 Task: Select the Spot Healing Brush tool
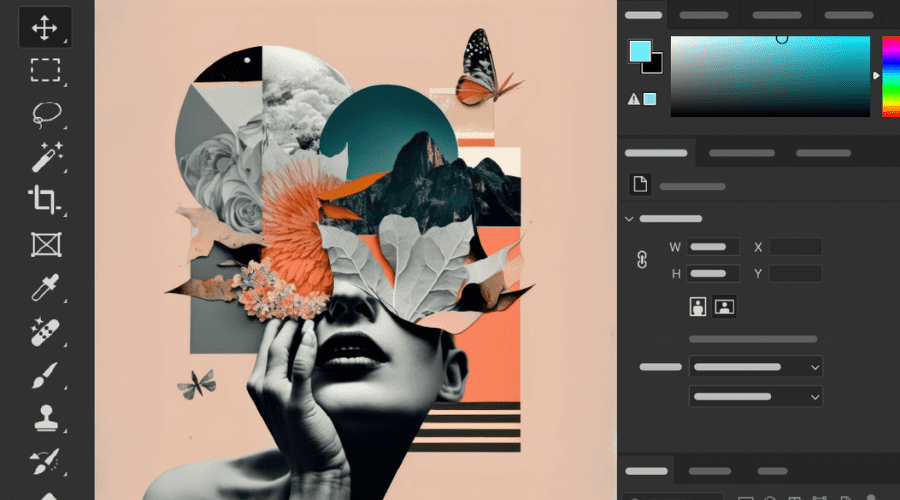[x=45, y=331]
